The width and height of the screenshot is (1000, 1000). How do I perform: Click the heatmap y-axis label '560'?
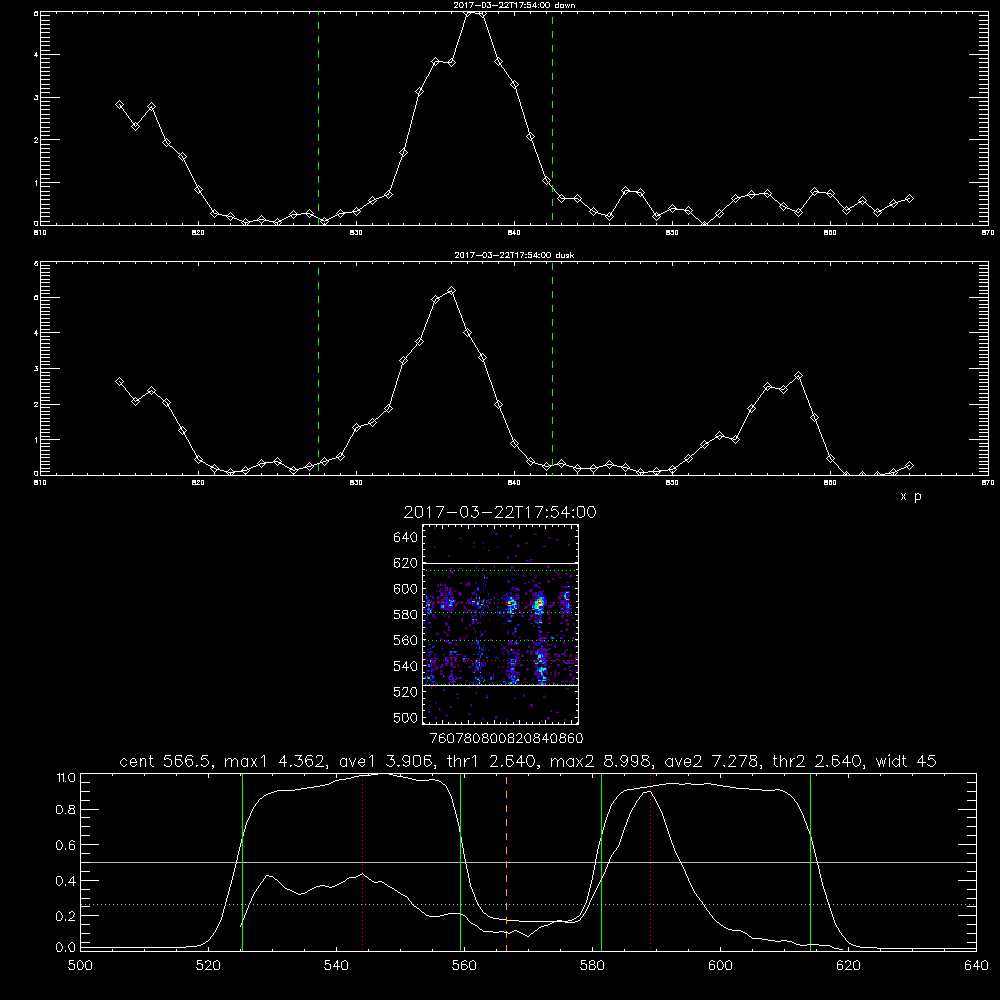pos(406,640)
